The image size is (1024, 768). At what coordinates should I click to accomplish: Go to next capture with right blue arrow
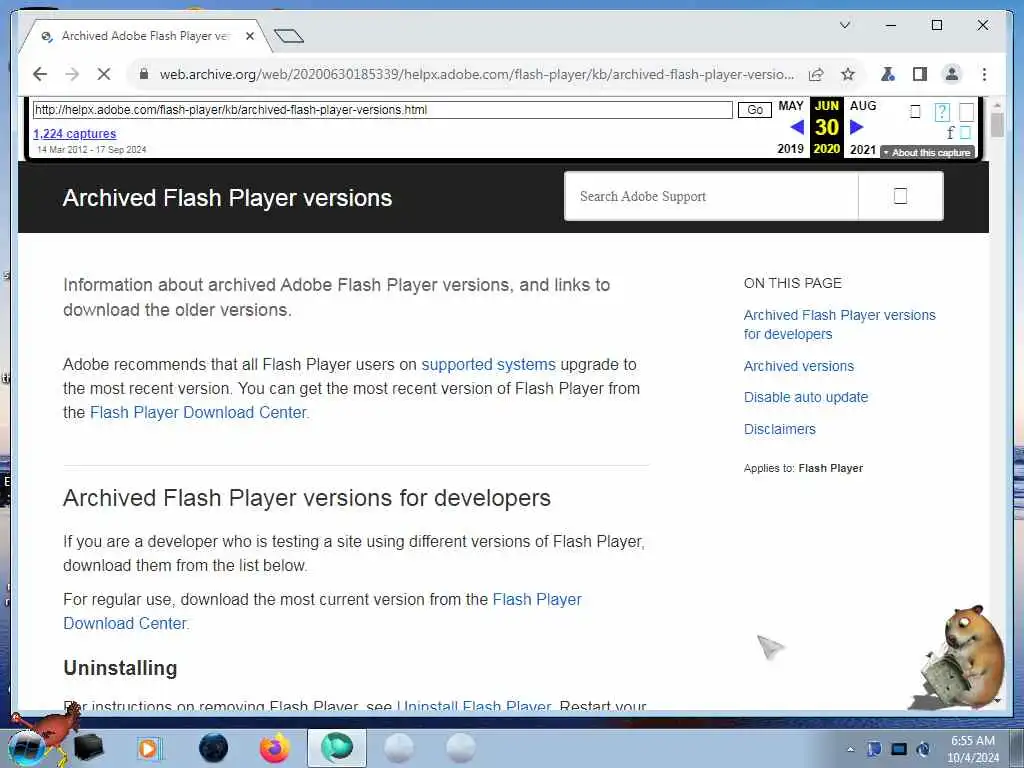[x=856, y=127]
